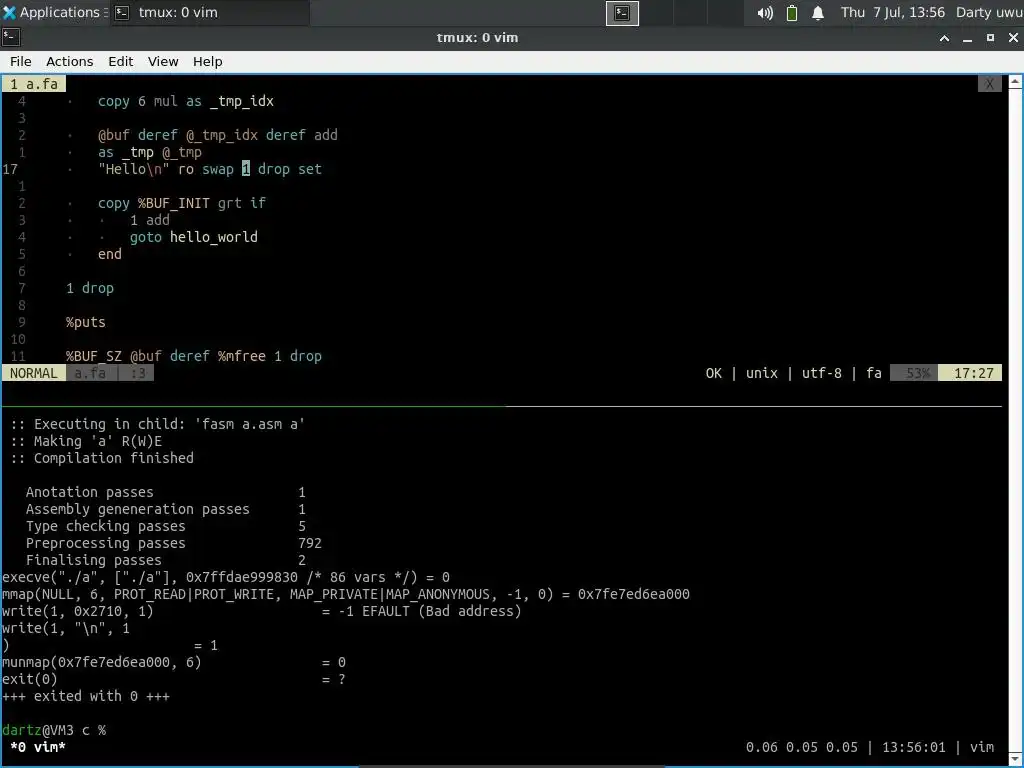The width and height of the screenshot is (1024, 768).
Task: Shade the window using up arrow icon
Action: (944, 39)
